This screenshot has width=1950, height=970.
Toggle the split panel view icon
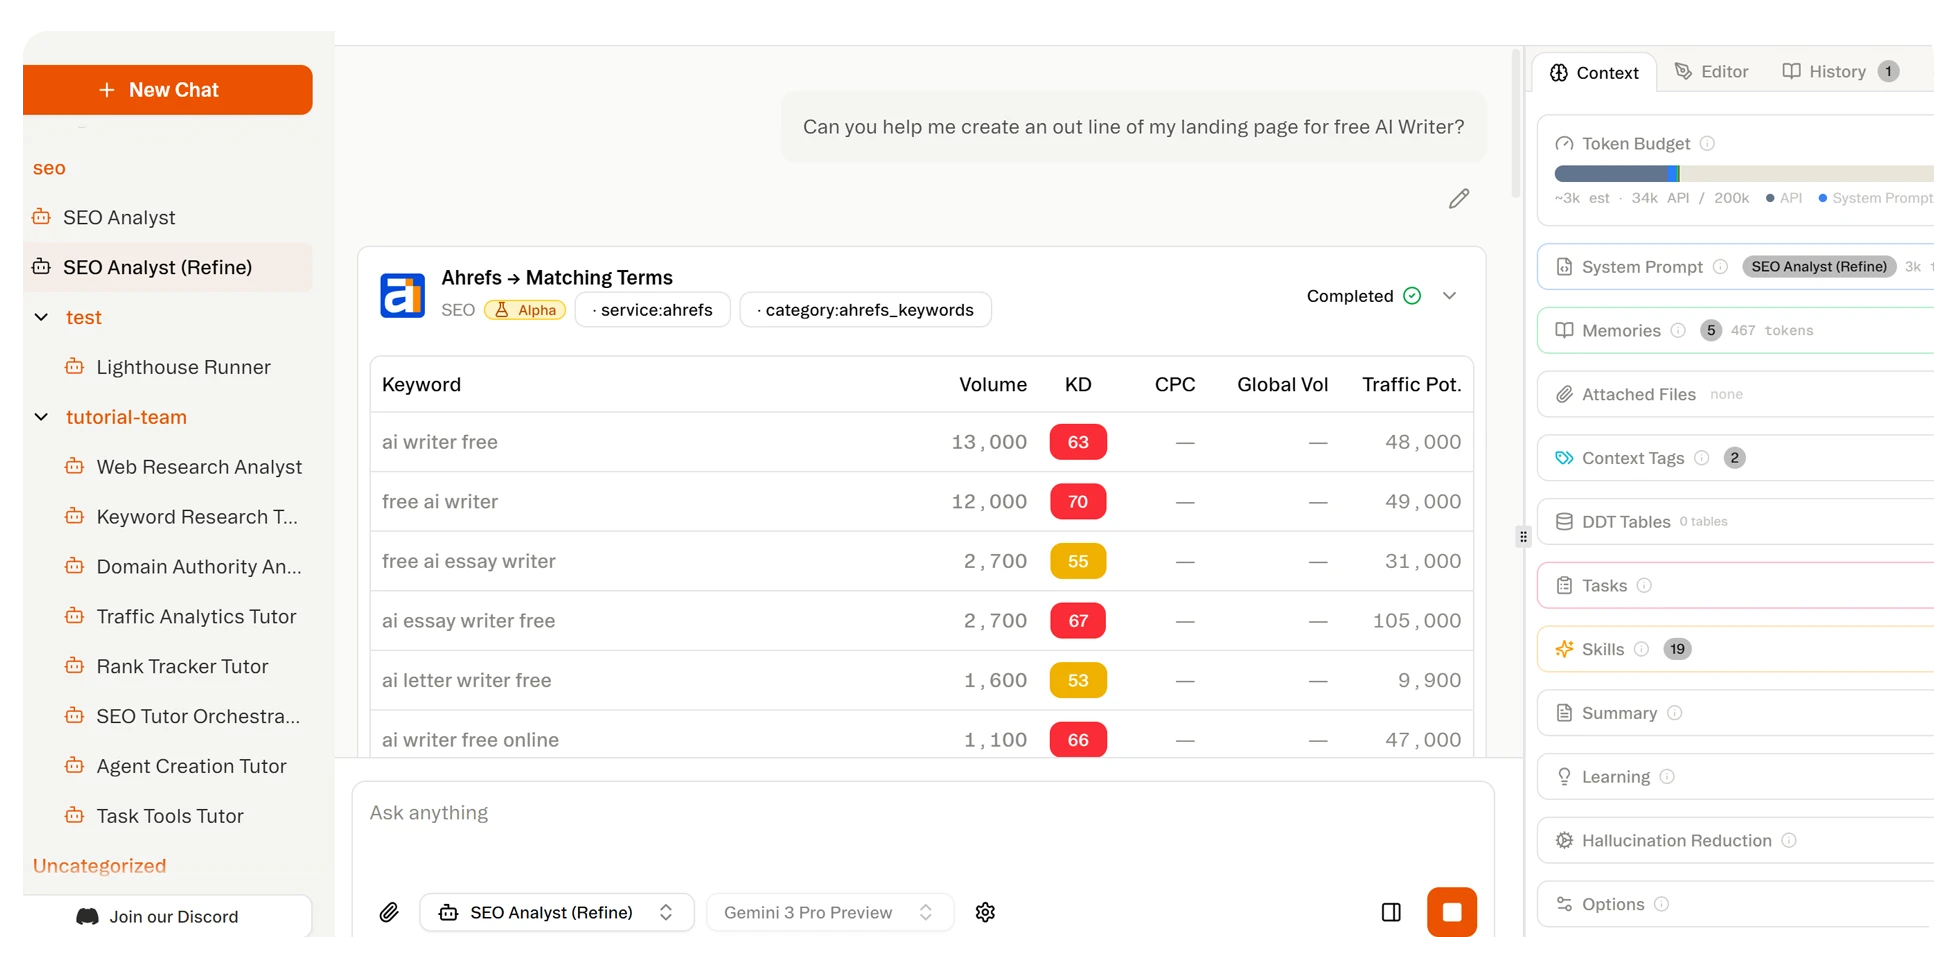tap(1390, 912)
